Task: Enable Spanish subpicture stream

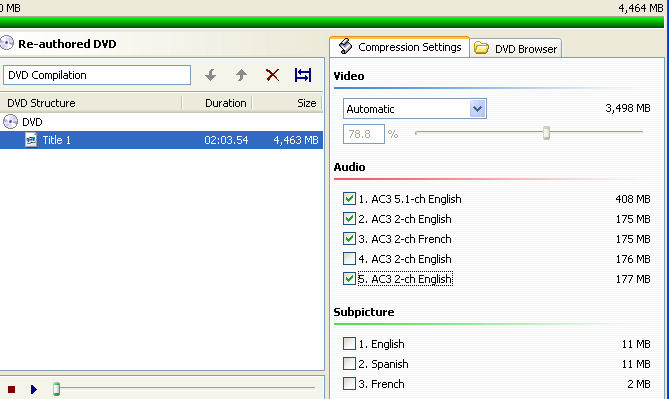Action: 349,364
